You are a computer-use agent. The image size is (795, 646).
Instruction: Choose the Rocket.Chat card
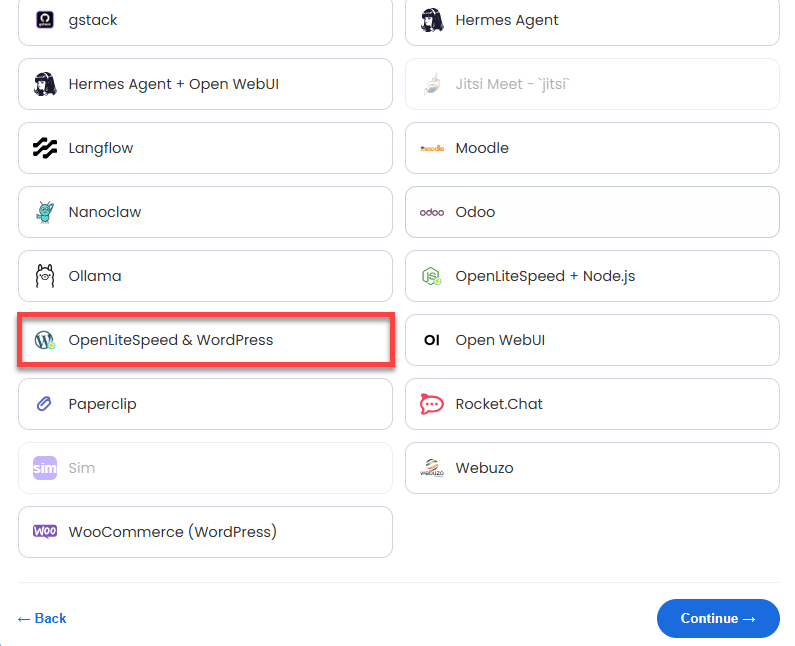(x=592, y=404)
